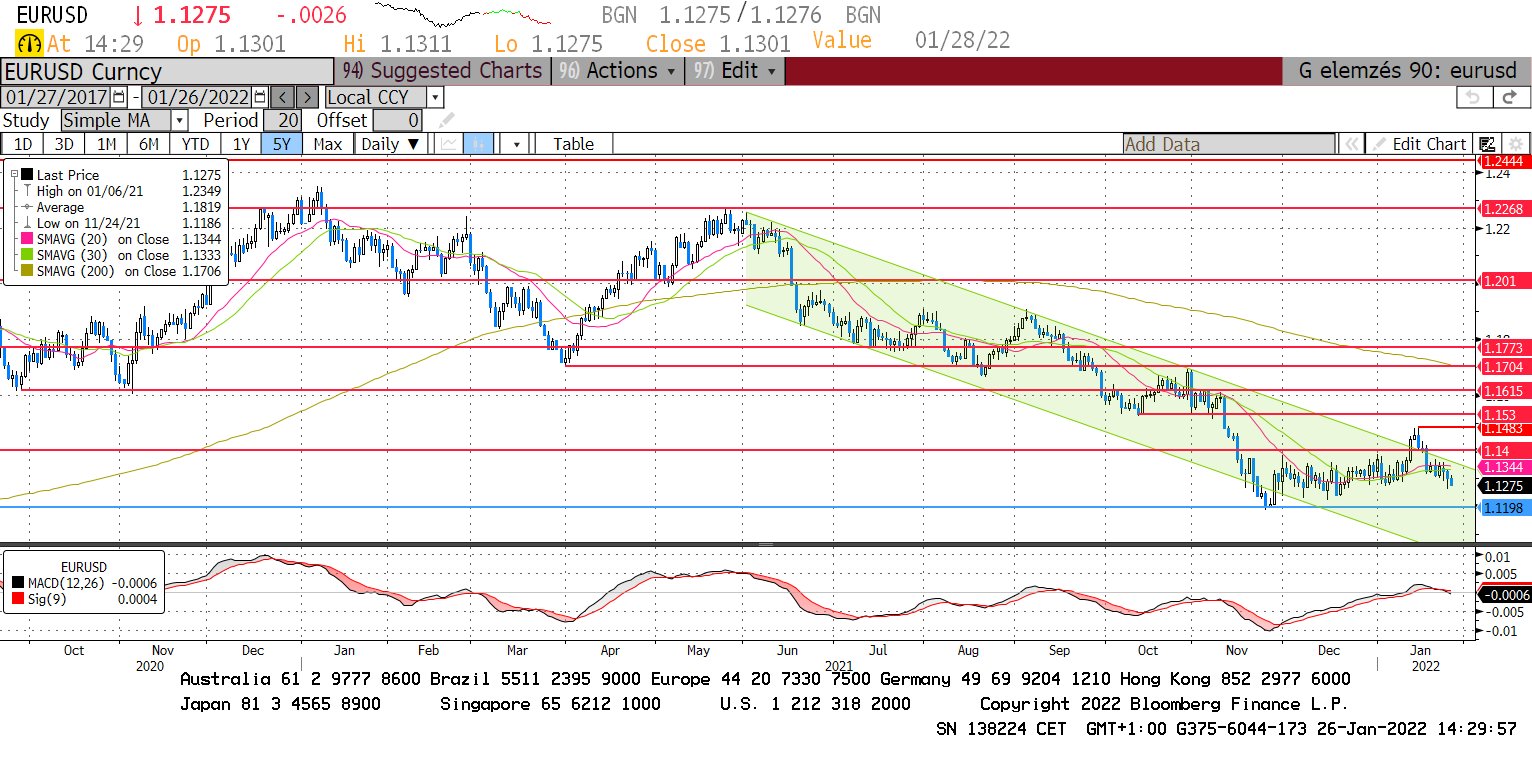Collapse the double-chevron panel arrow

(1351, 144)
